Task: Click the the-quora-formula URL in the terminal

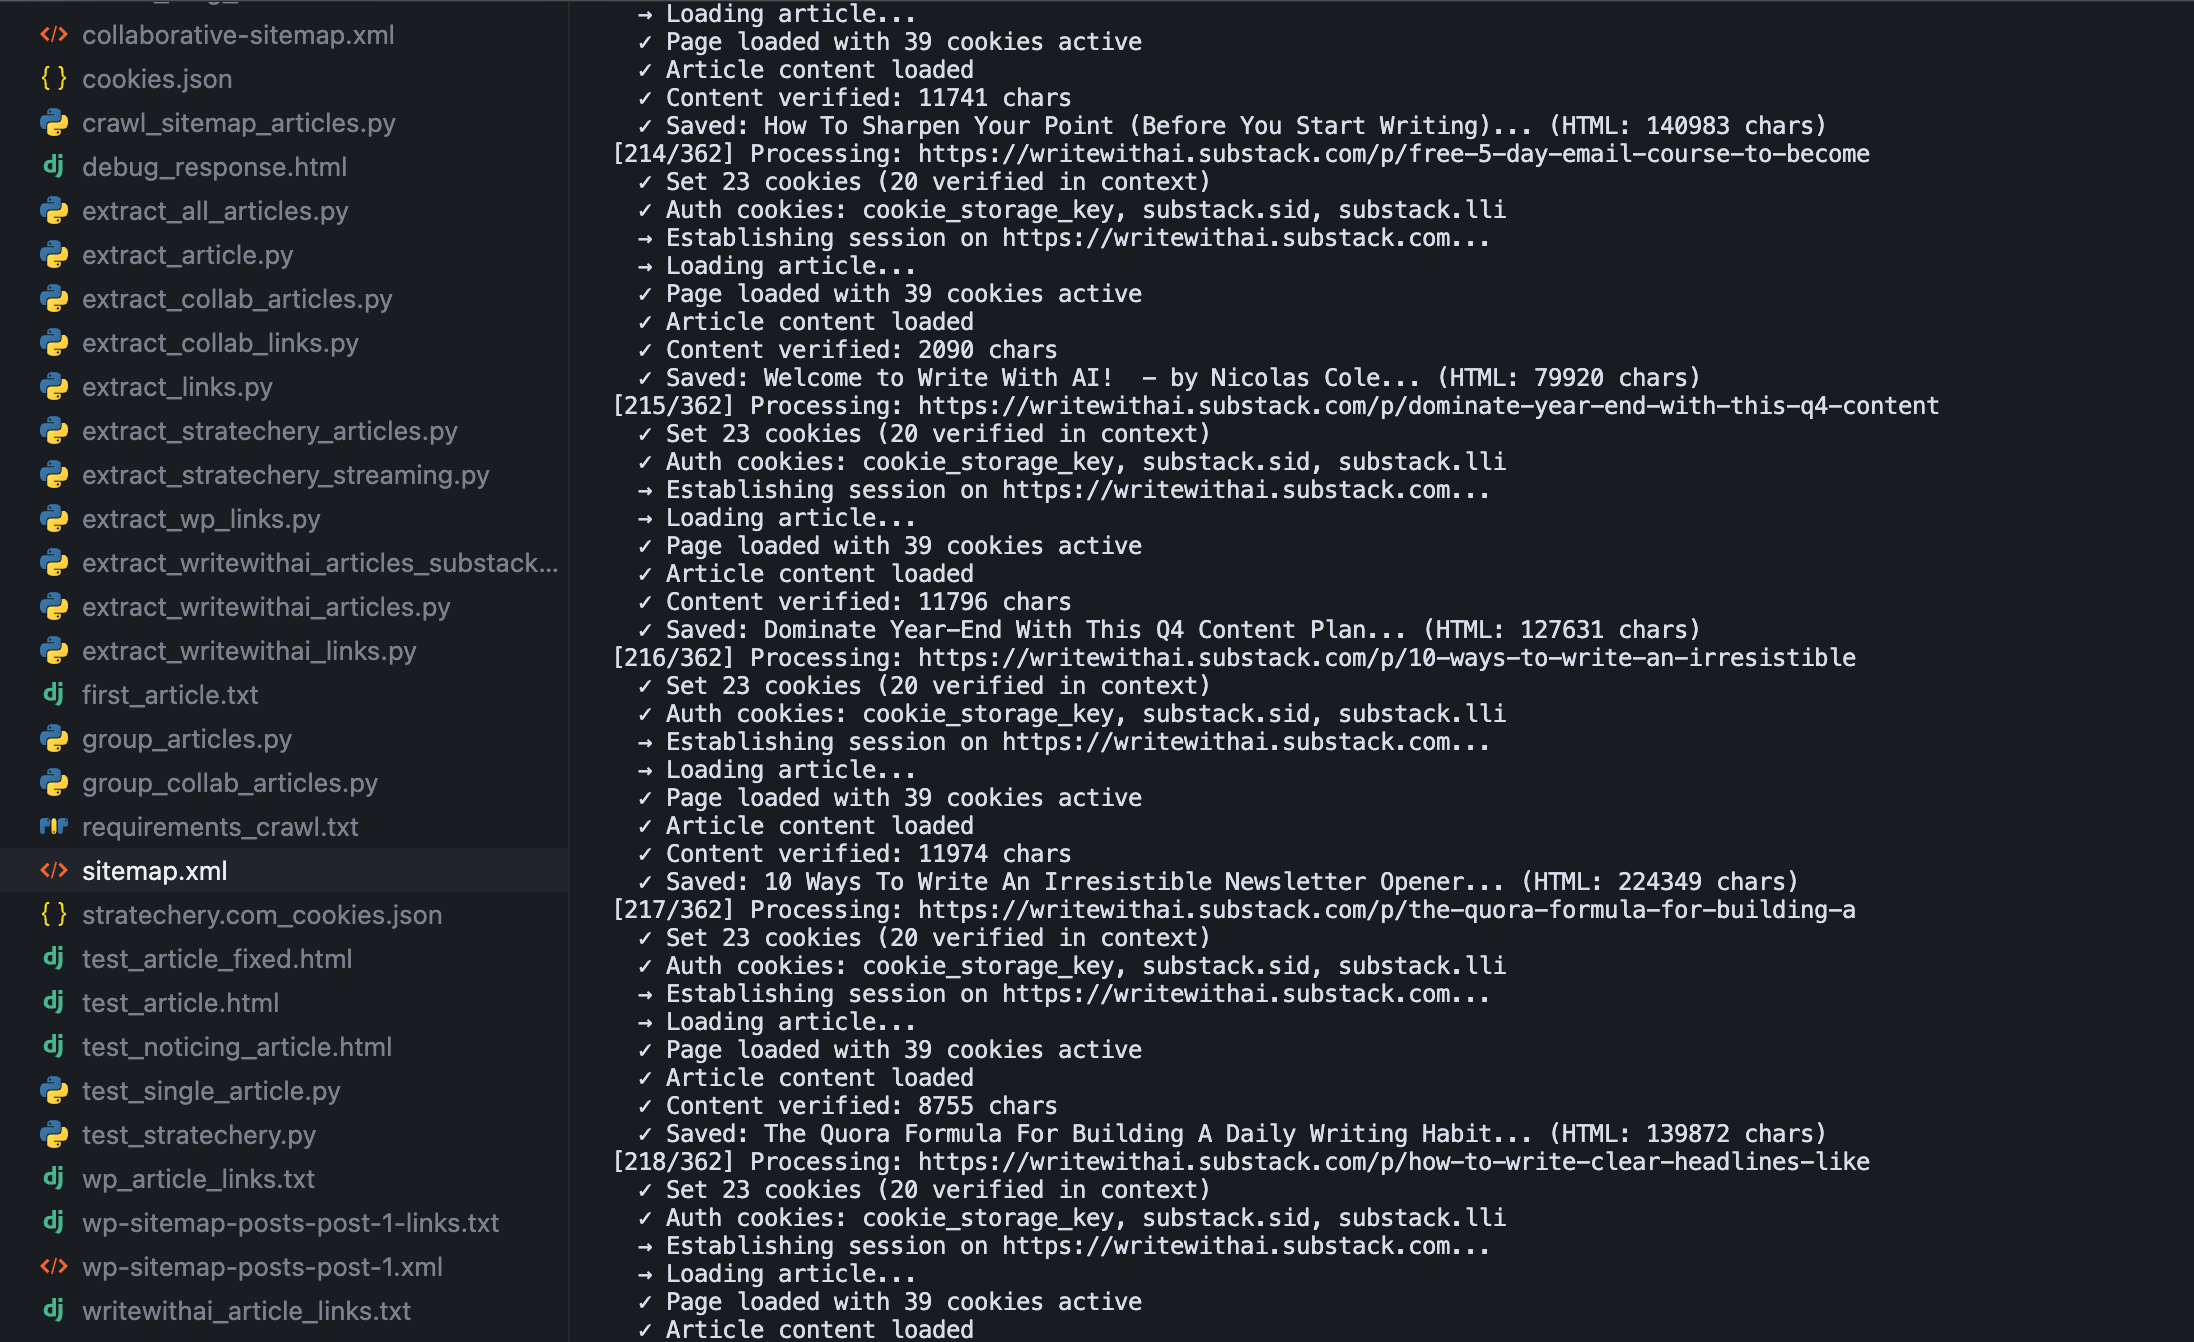Action: (x=1386, y=910)
